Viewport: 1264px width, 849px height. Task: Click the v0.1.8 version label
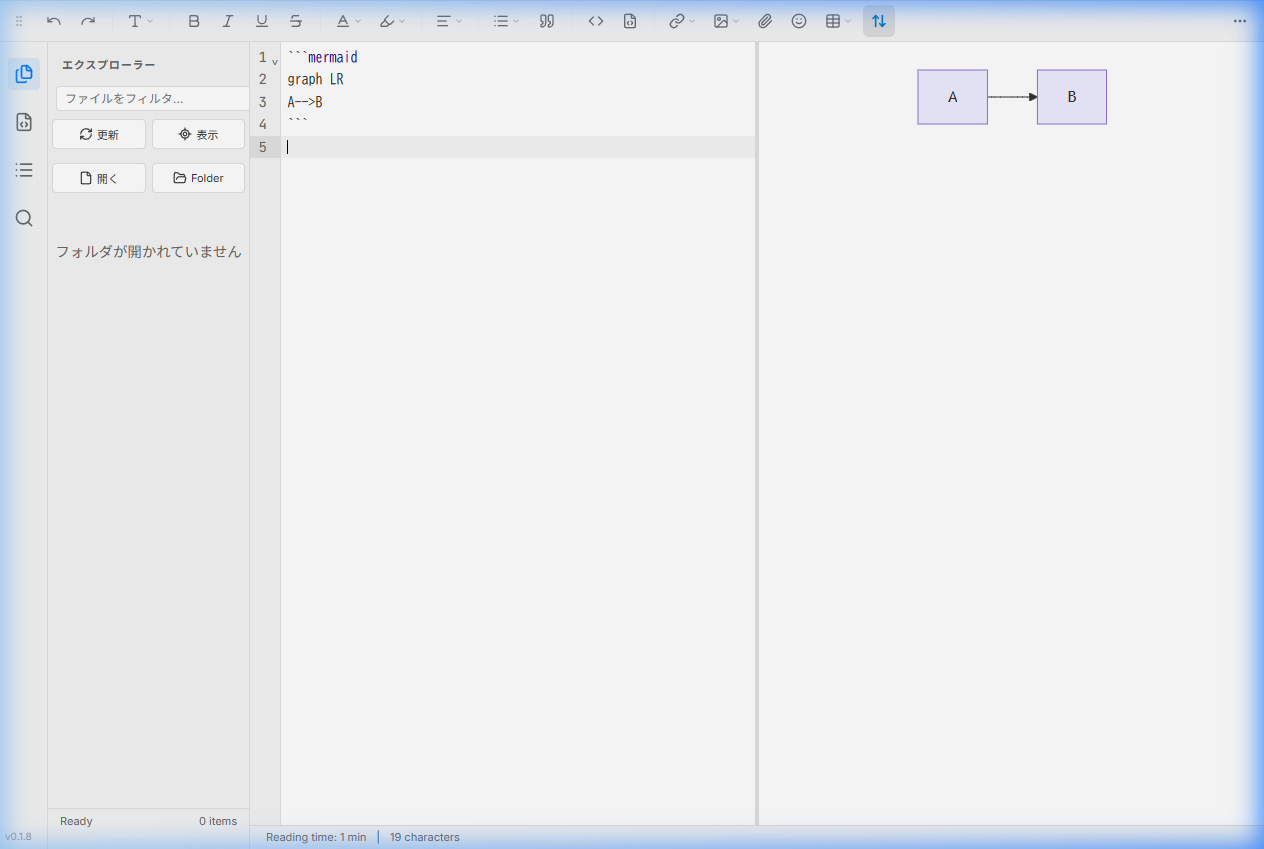pyautogui.click(x=18, y=836)
